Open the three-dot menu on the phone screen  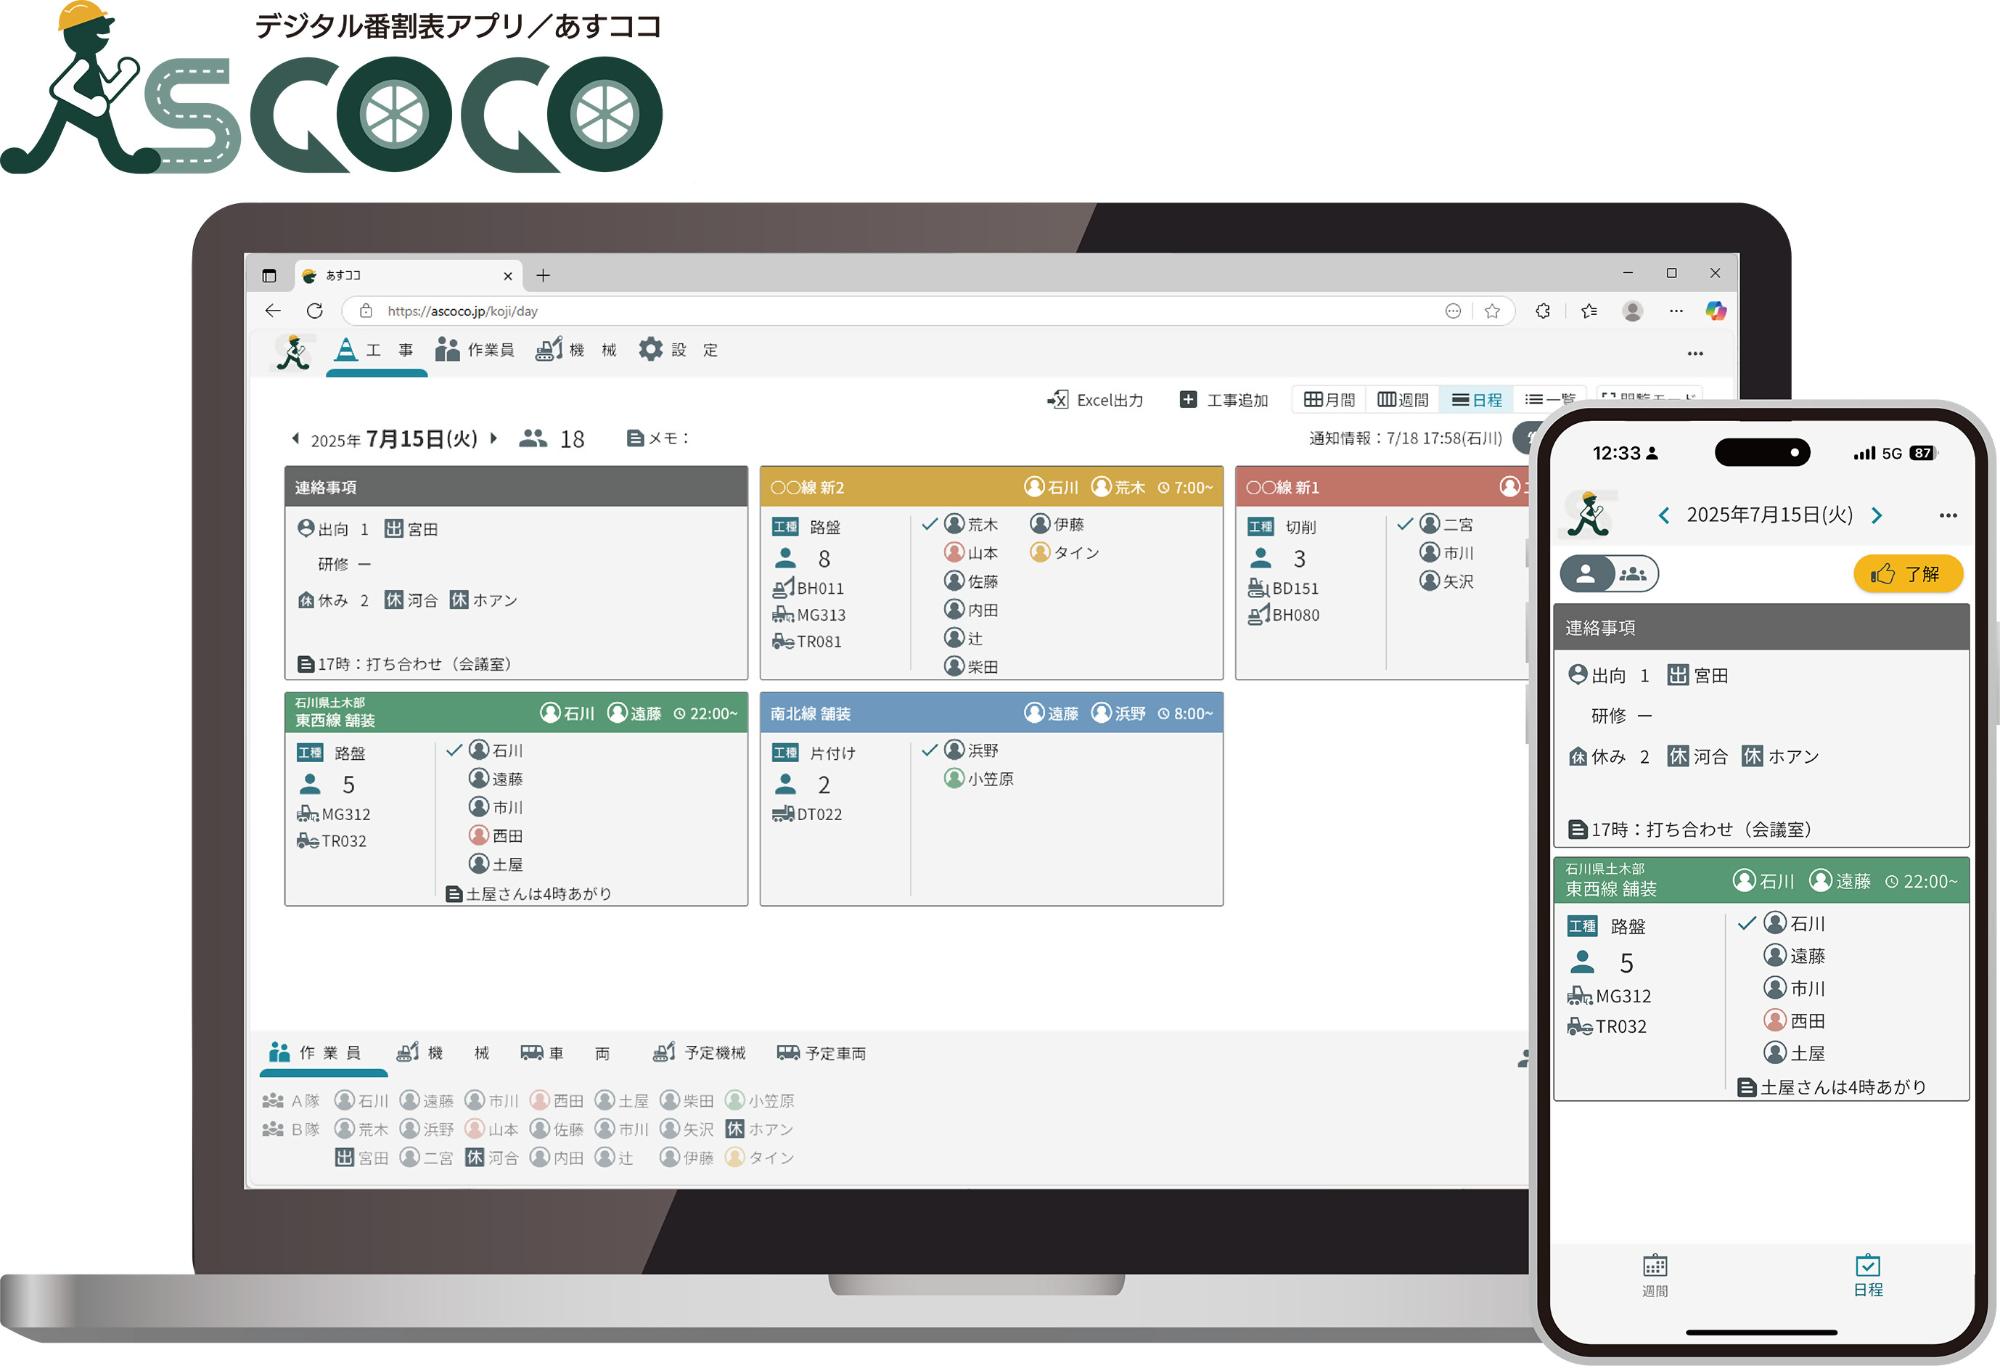[1947, 514]
